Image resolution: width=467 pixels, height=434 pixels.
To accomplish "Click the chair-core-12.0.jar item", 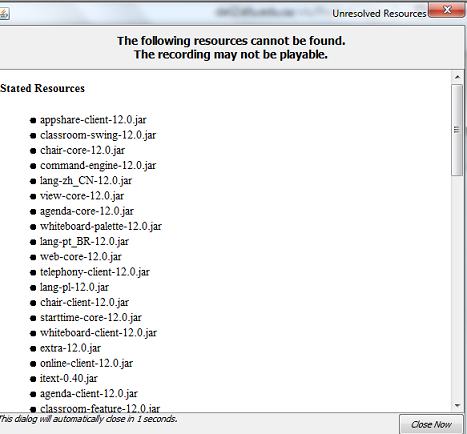I will point(82,150).
